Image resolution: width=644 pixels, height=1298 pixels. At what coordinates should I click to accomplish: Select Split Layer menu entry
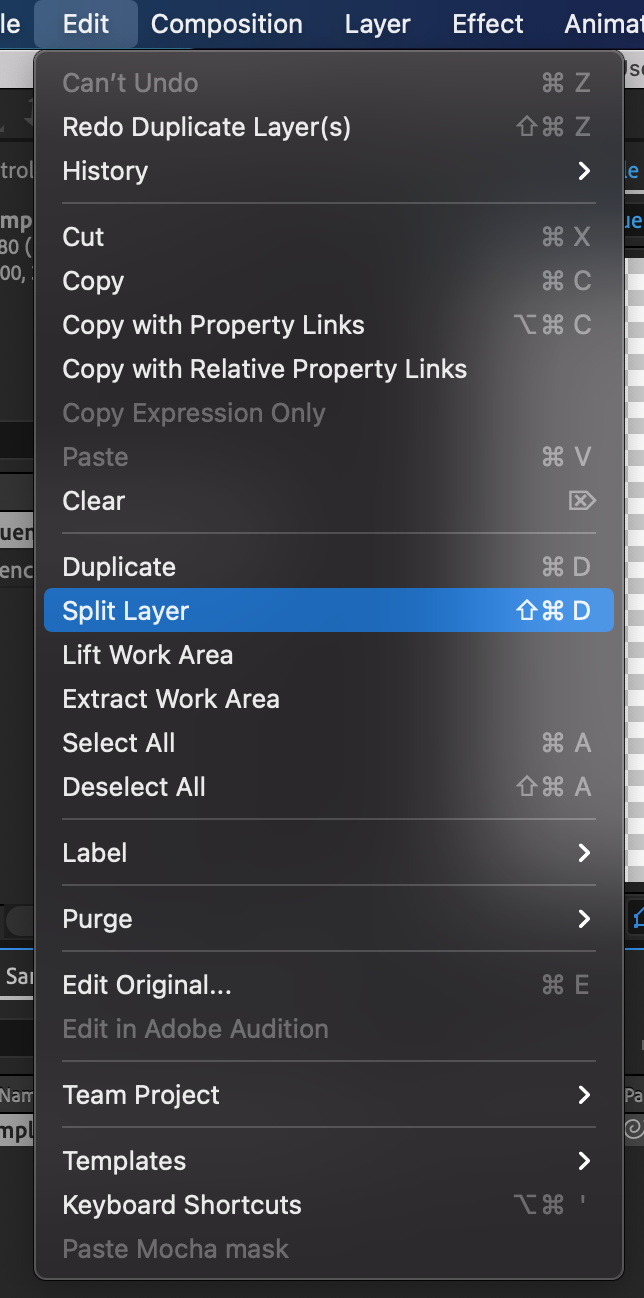[328, 610]
